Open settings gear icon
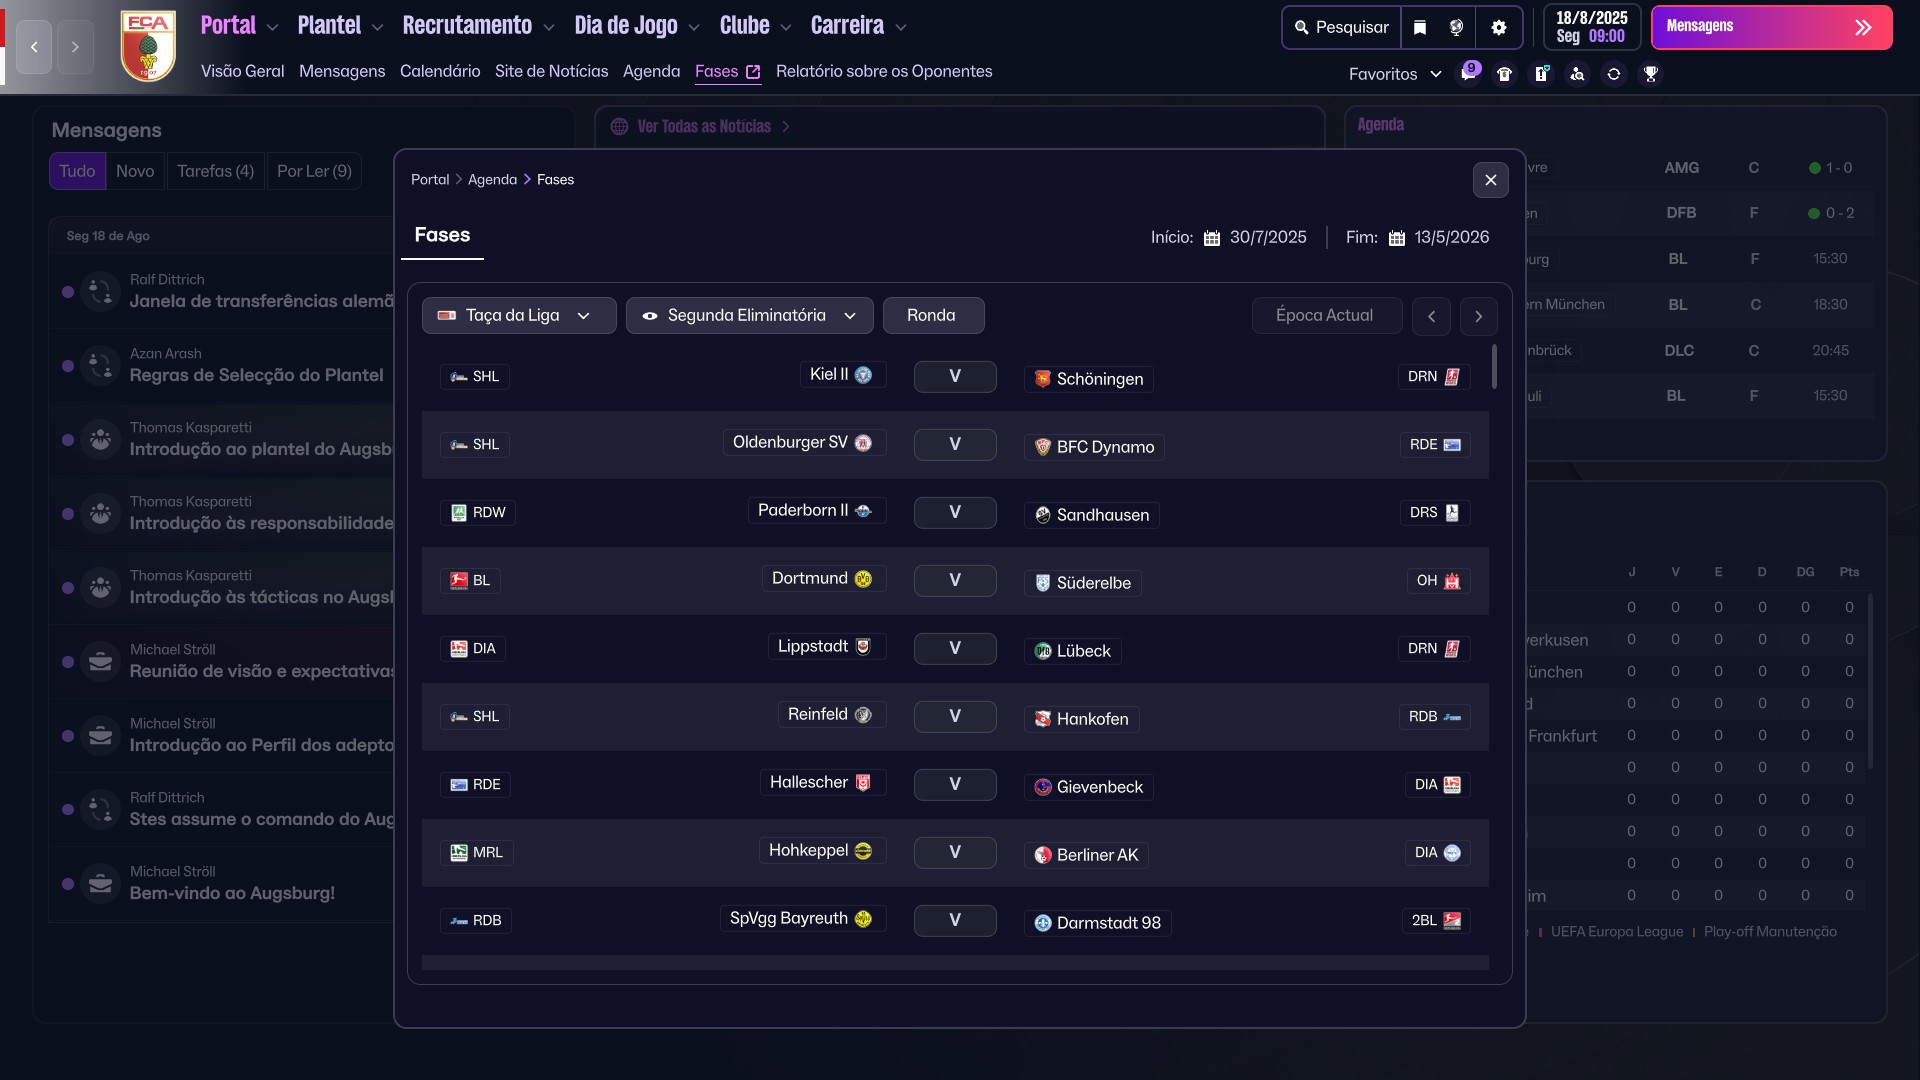 [x=1498, y=27]
